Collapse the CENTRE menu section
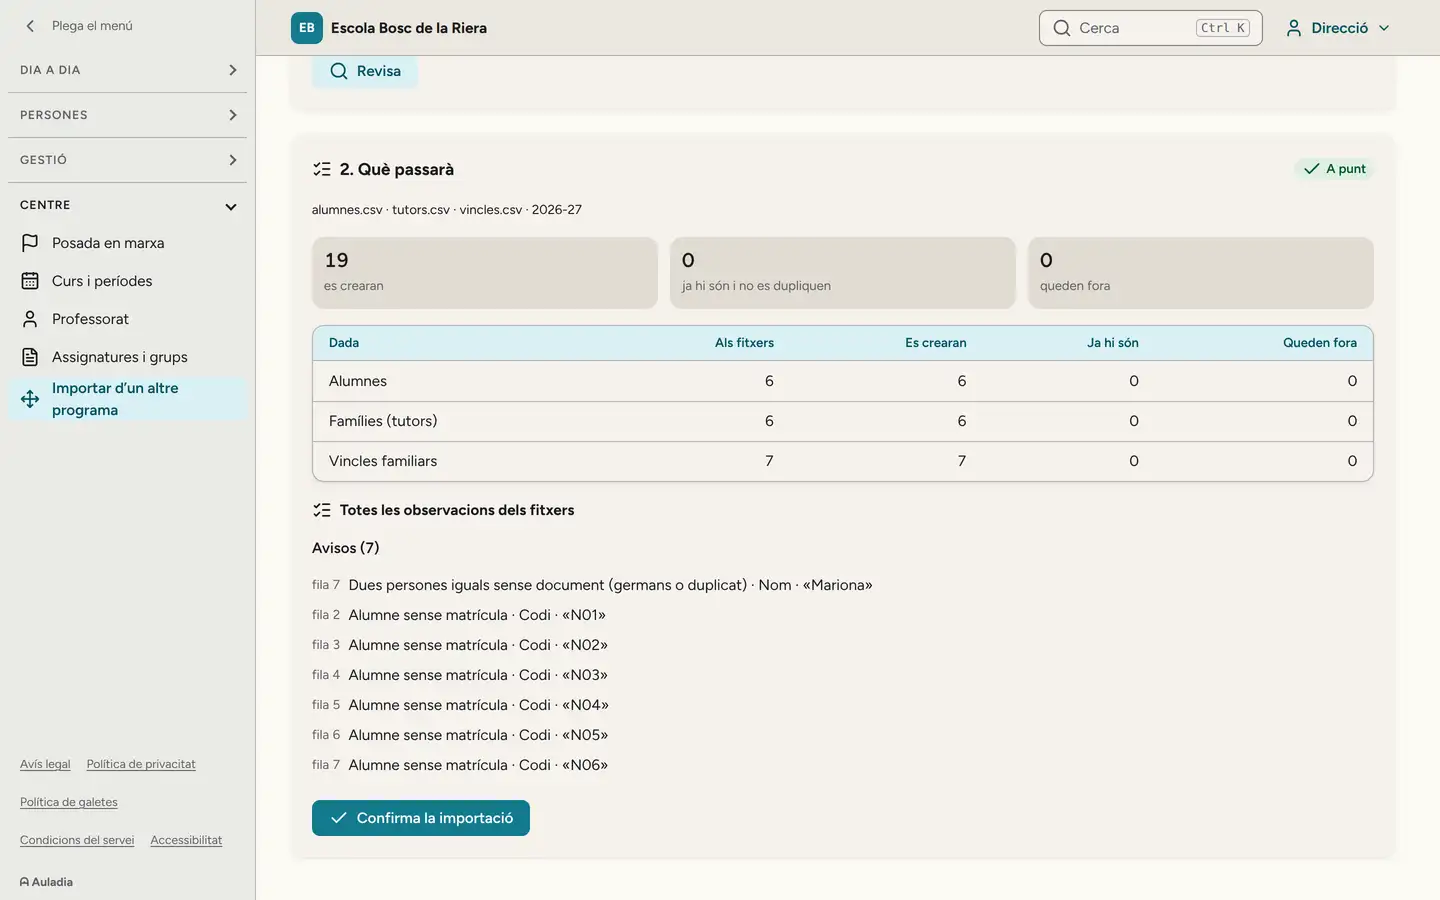The image size is (1440, 900). (128, 205)
